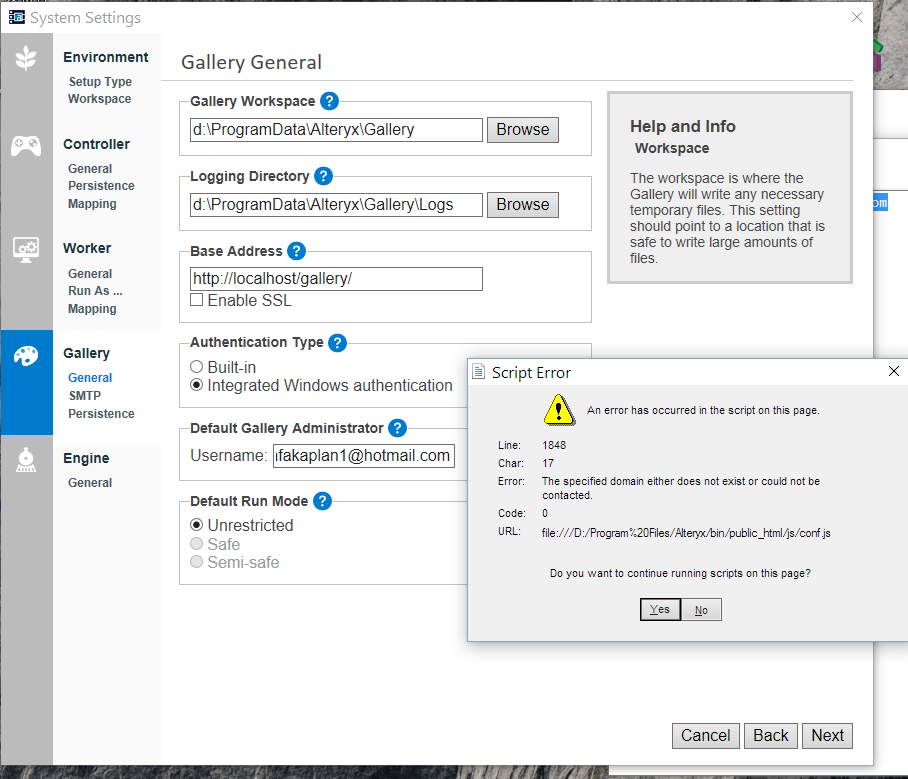Viewport: 908px width, 779px height.
Task: Choose Unrestricted run mode
Action: tap(197, 525)
